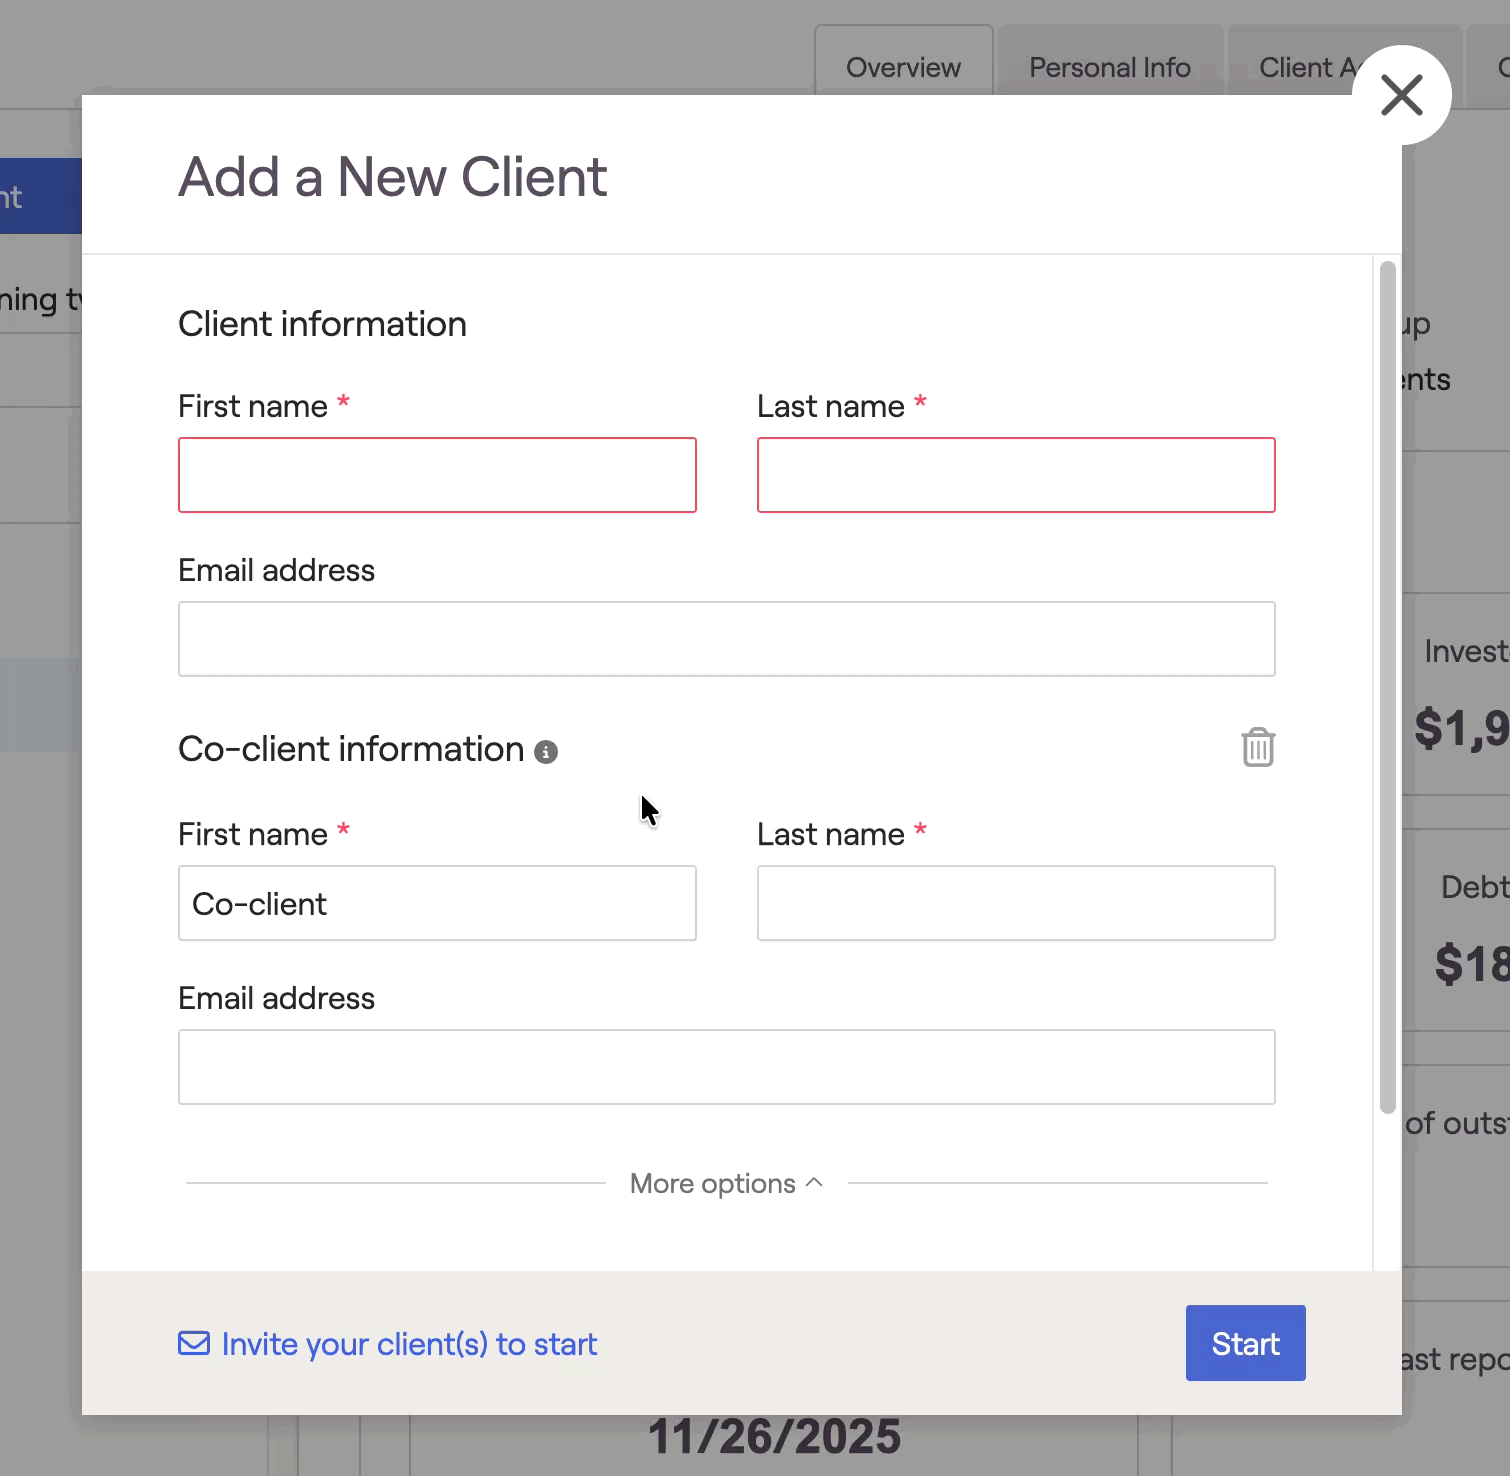1510x1476 pixels.
Task: Focus the client First name field
Action: tap(437, 475)
